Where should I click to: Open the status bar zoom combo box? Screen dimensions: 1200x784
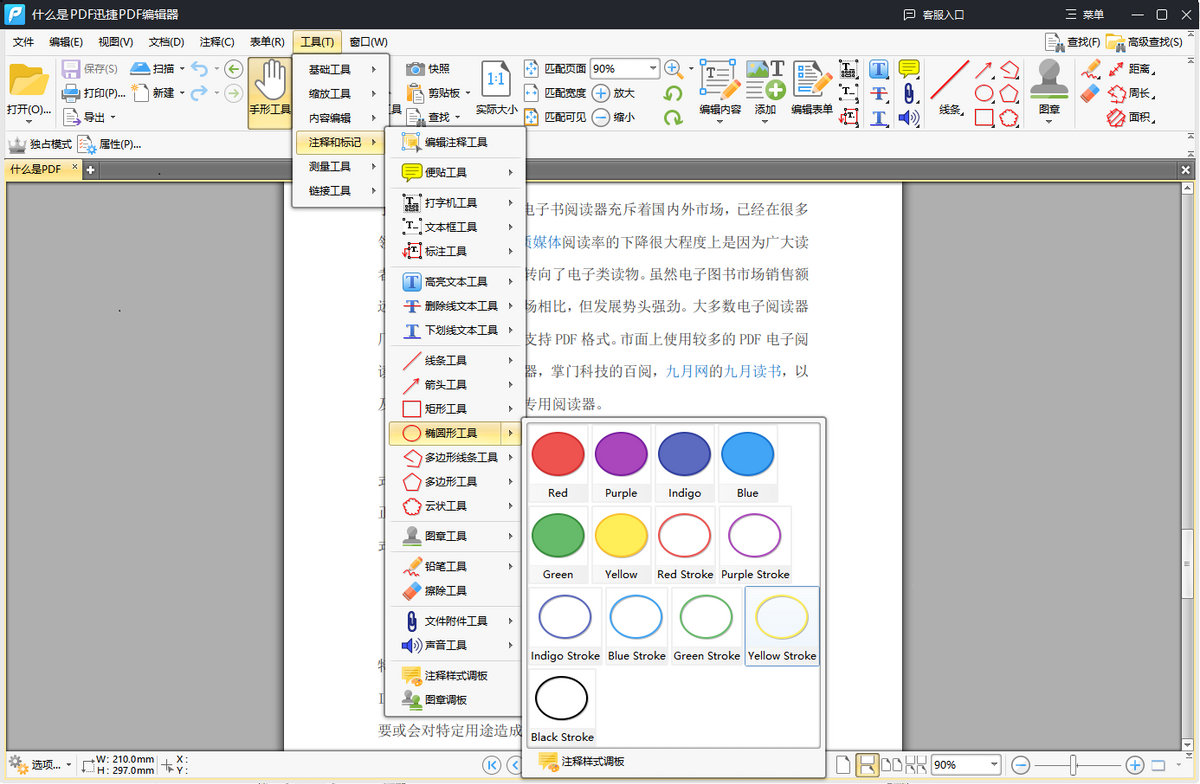(965, 764)
